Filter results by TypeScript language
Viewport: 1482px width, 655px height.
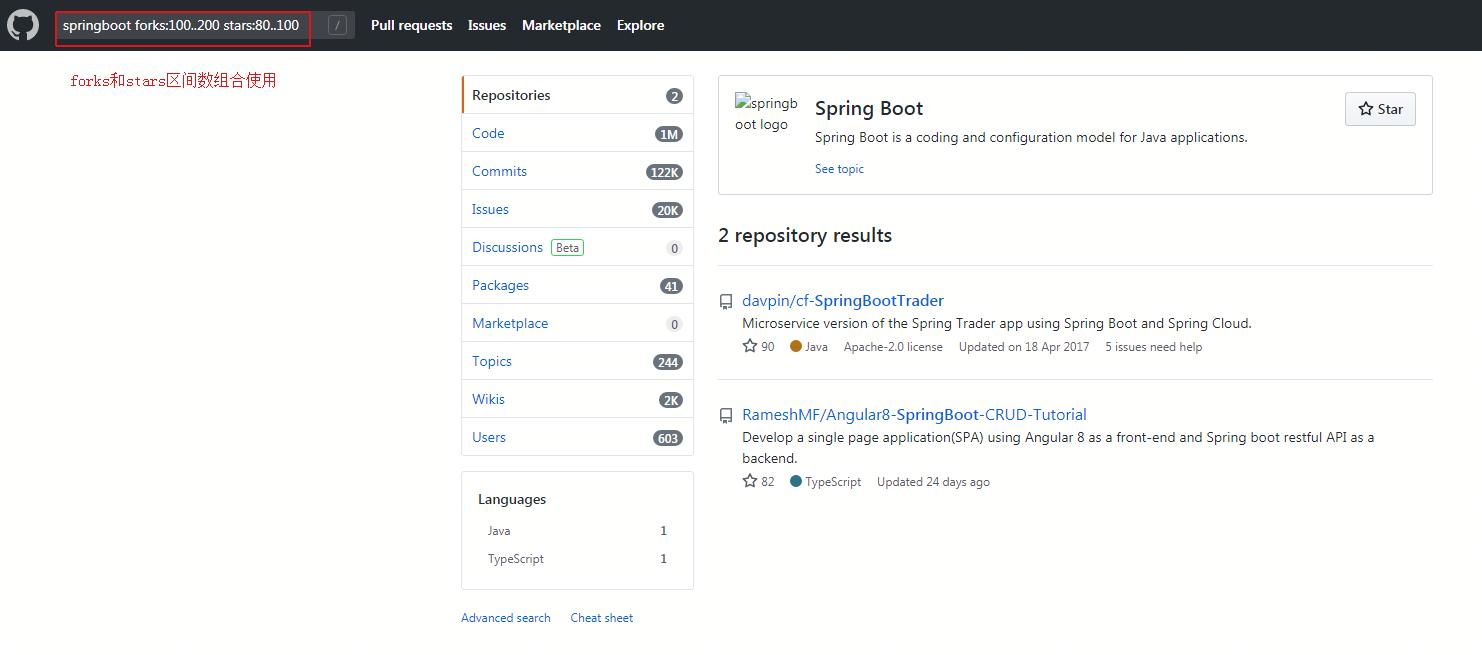(x=577, y=559)
